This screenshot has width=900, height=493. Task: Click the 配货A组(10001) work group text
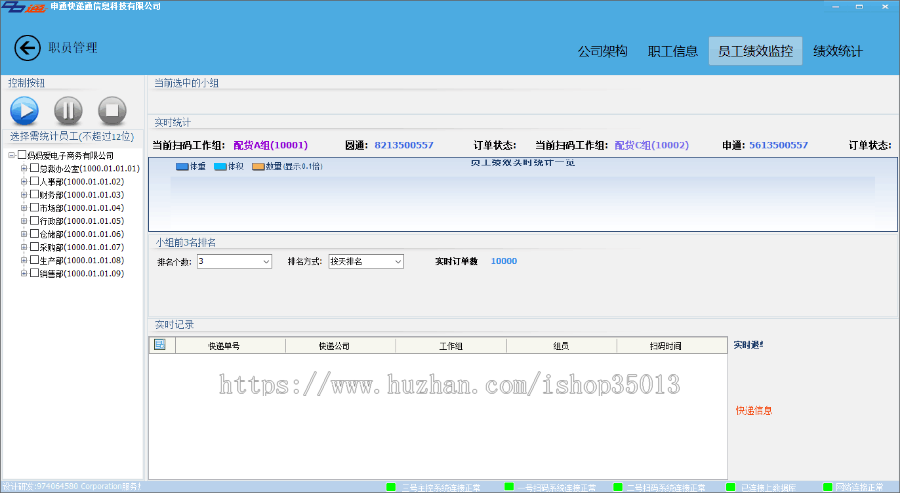pos(270,146)
